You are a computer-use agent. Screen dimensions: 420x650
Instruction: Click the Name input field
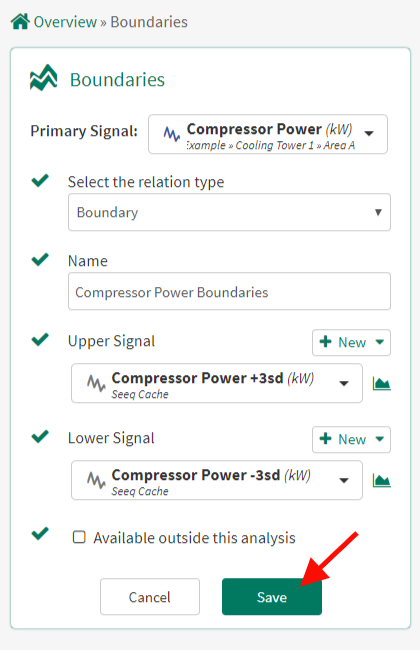pyautogui.click(x=229, y=291)
